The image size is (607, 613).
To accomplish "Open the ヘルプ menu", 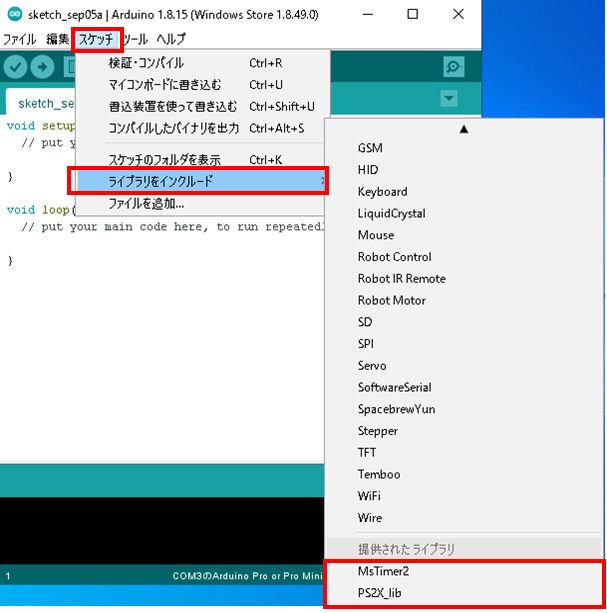I will point(171,39).
